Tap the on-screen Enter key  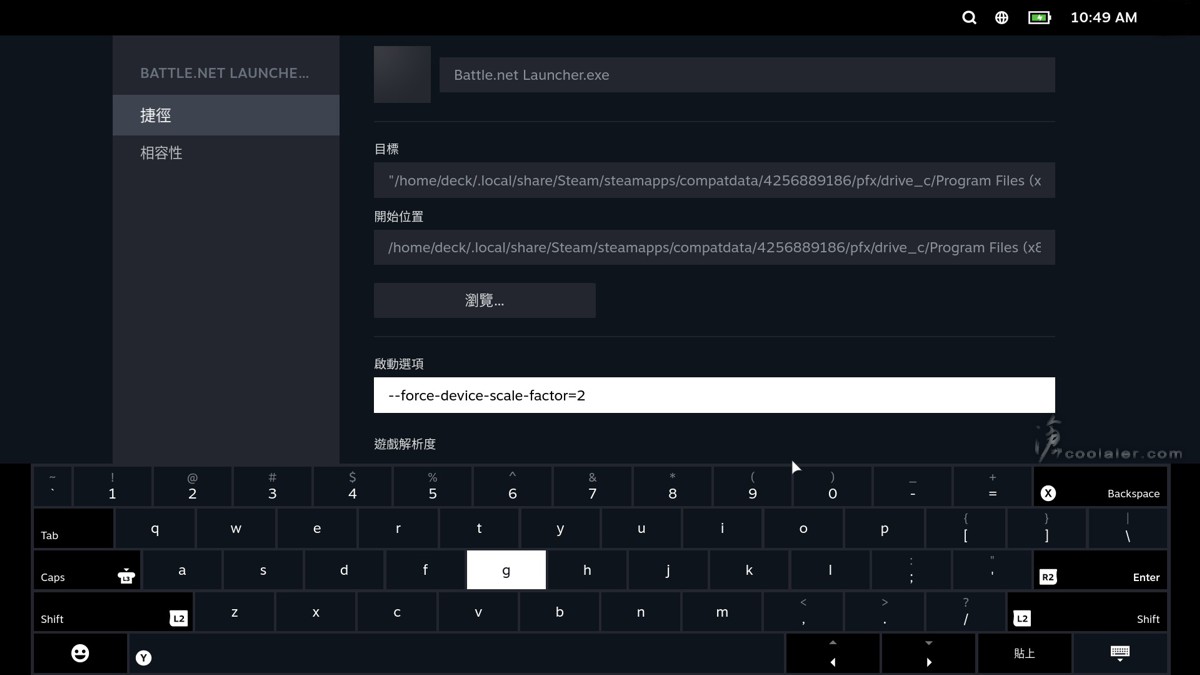(x=1100, y=570)
